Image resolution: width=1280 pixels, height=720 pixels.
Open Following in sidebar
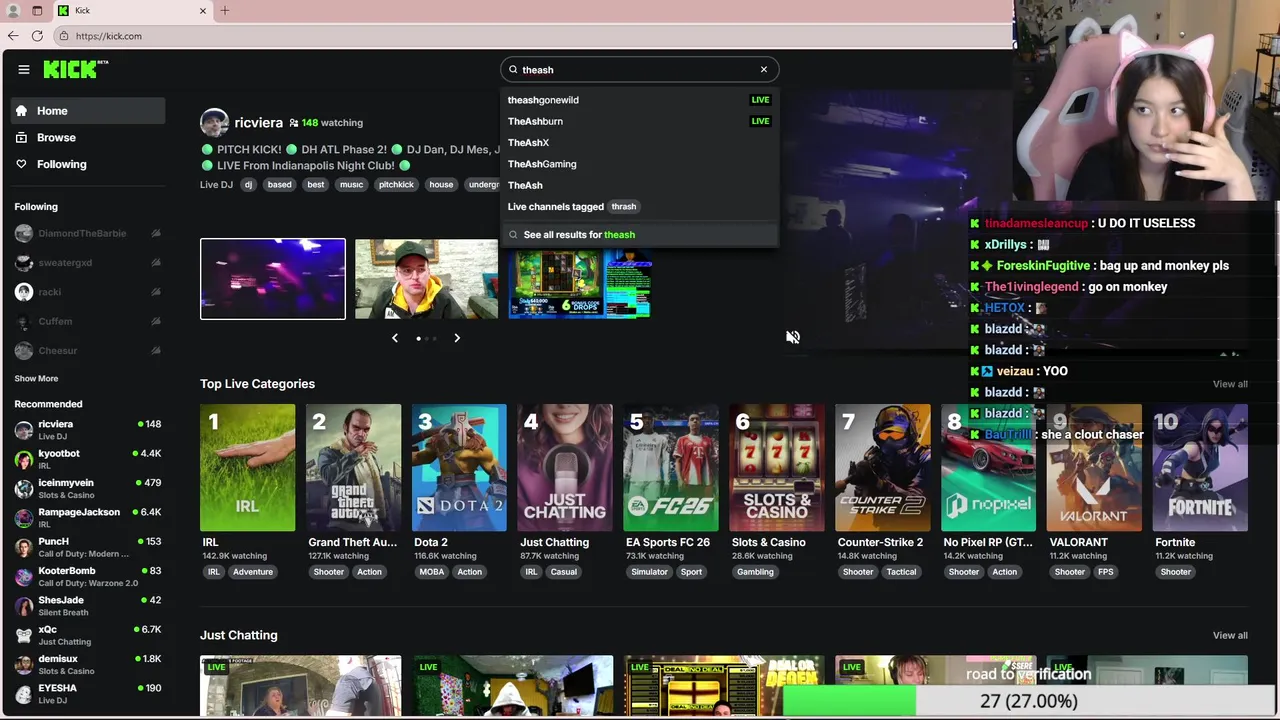(x=89, y=164)
